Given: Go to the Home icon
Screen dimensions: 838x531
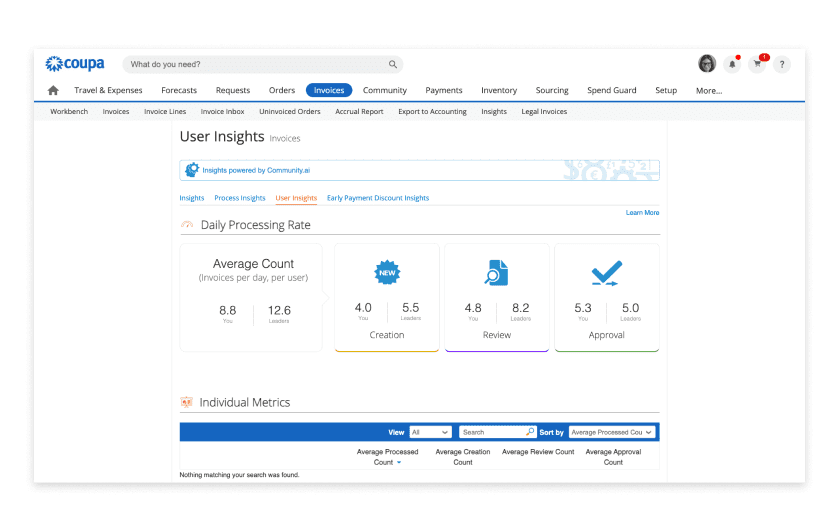Looking at the screenshot, I should (53, 90).
